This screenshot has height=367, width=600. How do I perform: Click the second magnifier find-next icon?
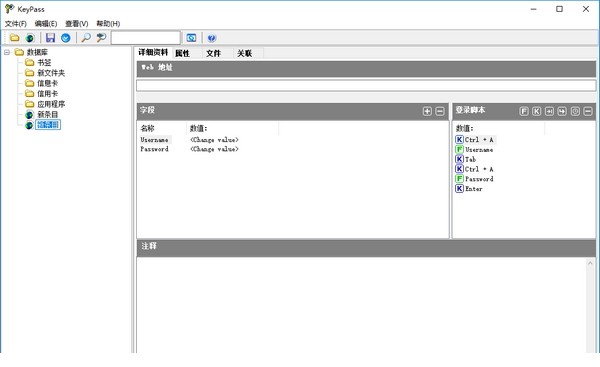[101, 38]
